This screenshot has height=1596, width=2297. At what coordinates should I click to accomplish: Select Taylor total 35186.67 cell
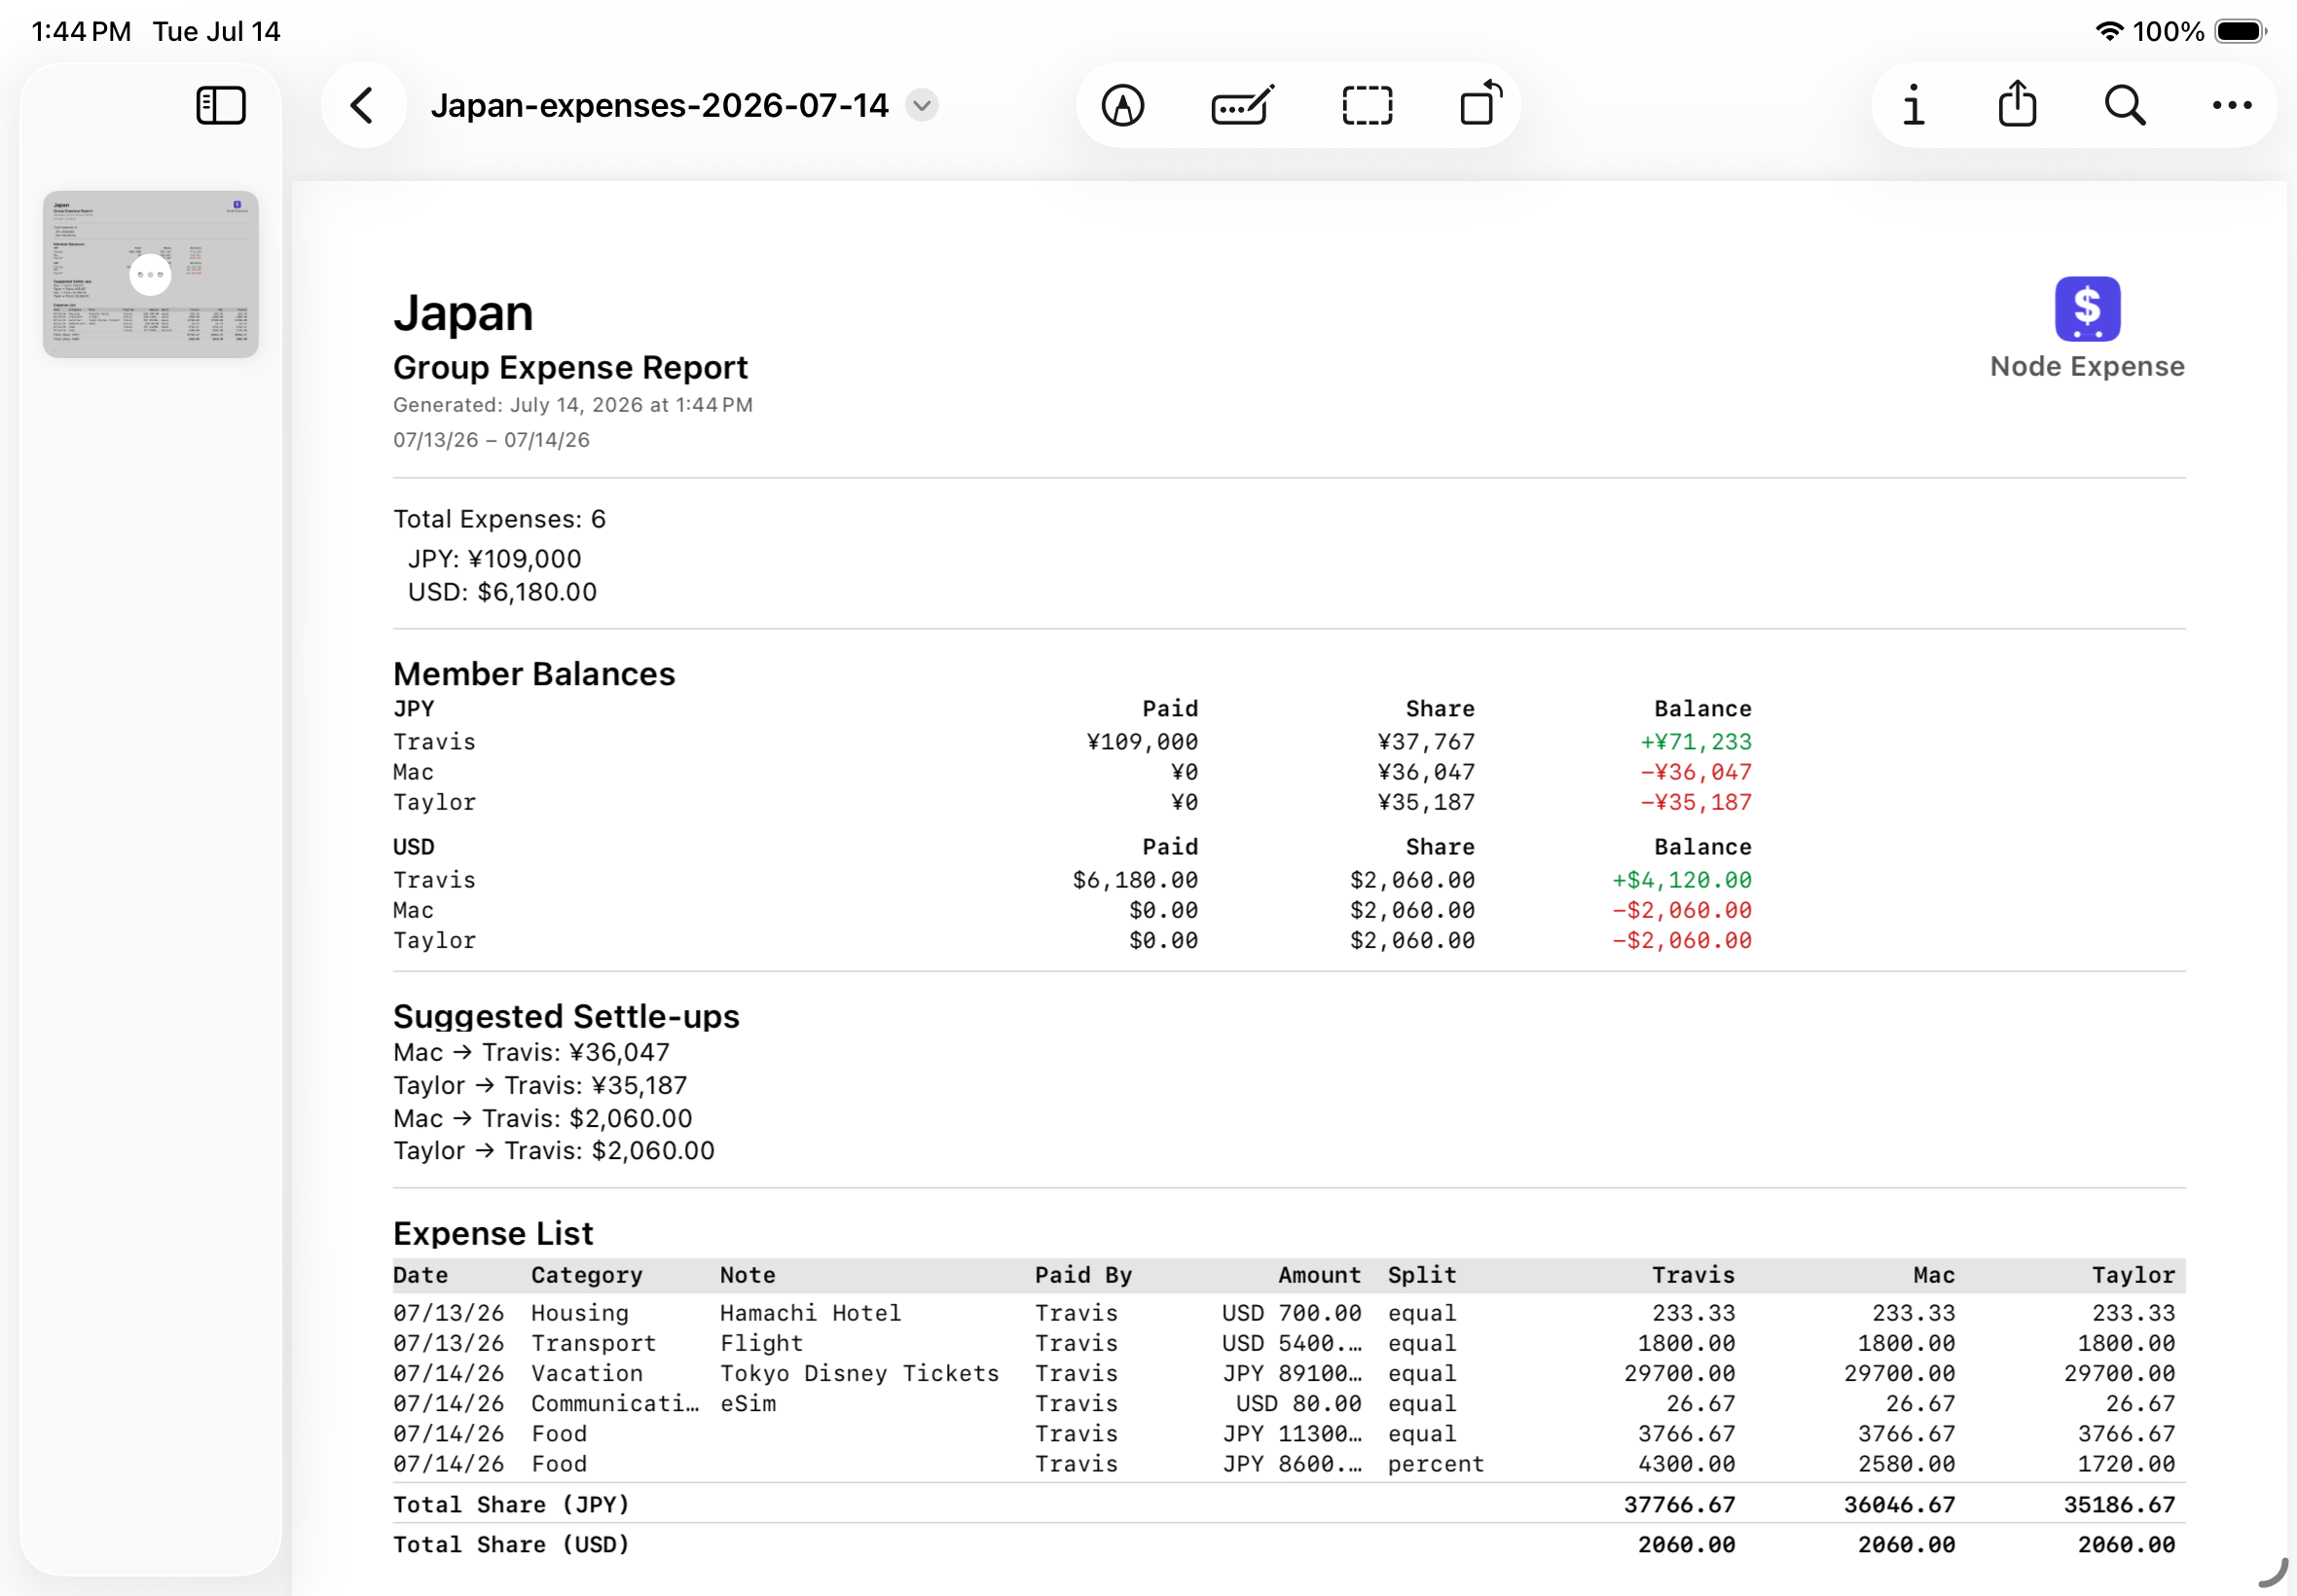[2119, 1505]
